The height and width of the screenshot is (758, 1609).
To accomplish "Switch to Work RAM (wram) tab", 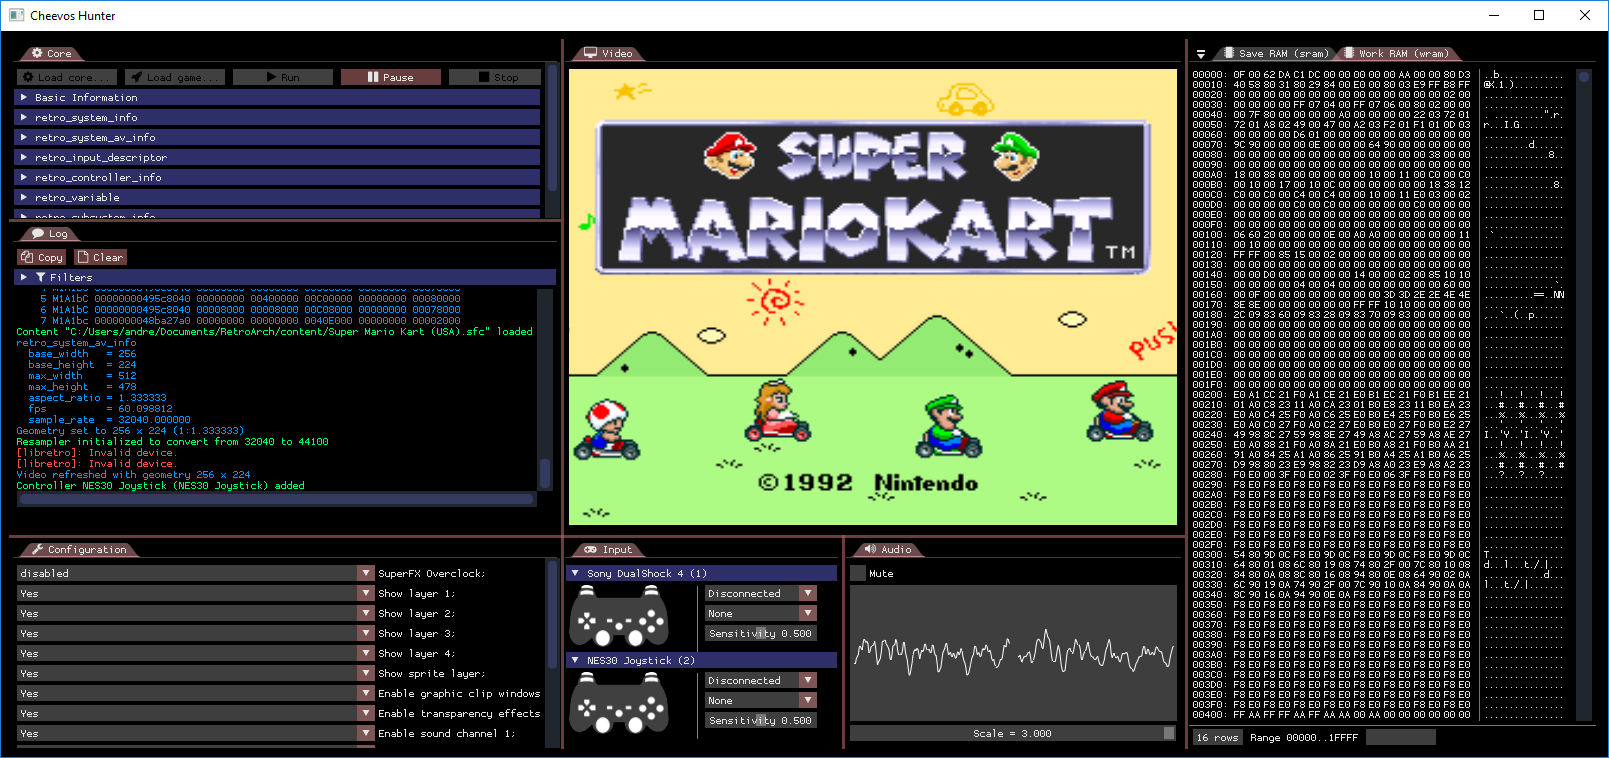I will [x=1397, y=53].
